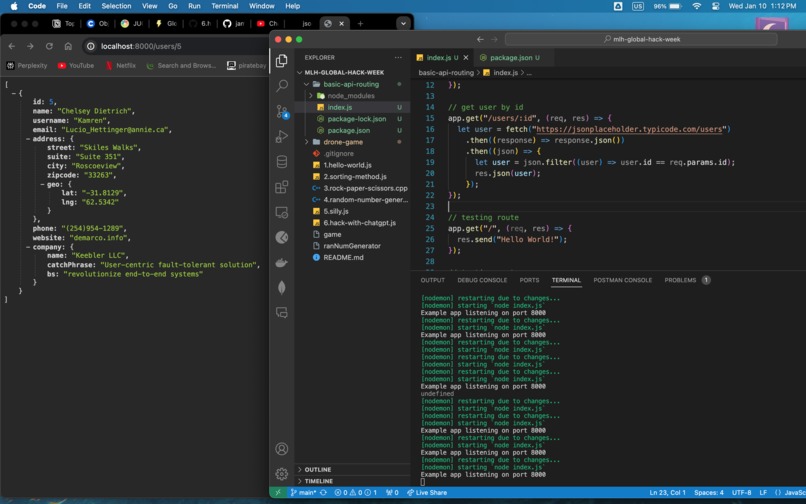Open the Terminal menu in the menu bar
The width and height of the screenshot is (806, 504).
coord(225,6)
